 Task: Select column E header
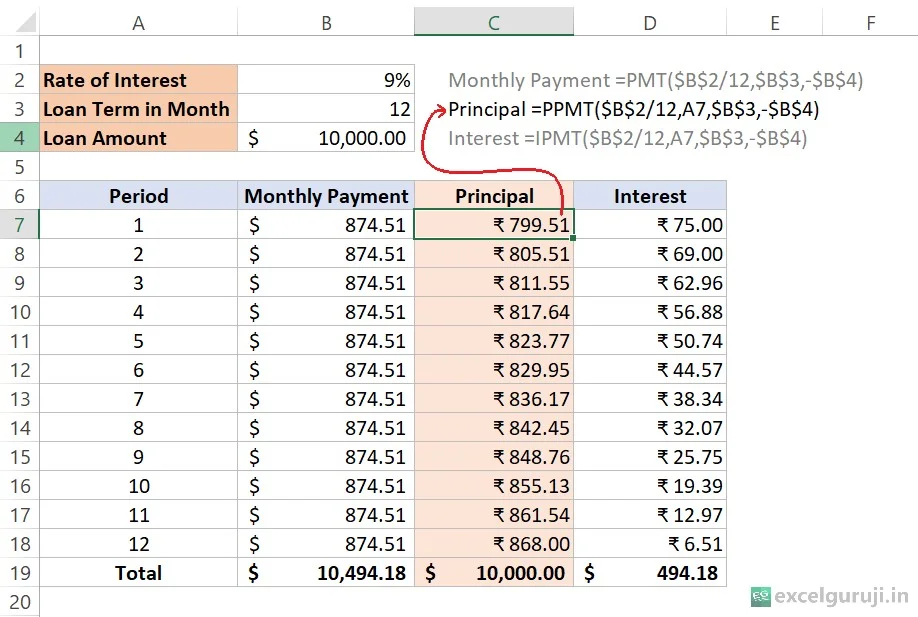click(x=775, y=22)
